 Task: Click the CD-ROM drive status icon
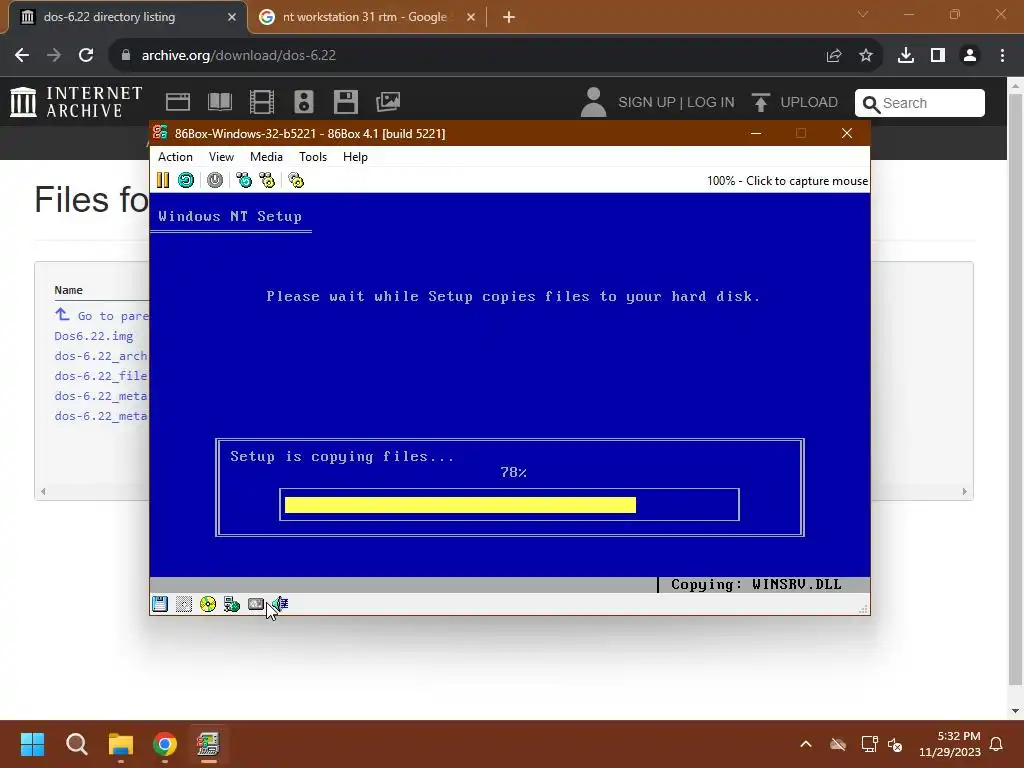pos(208,604)
